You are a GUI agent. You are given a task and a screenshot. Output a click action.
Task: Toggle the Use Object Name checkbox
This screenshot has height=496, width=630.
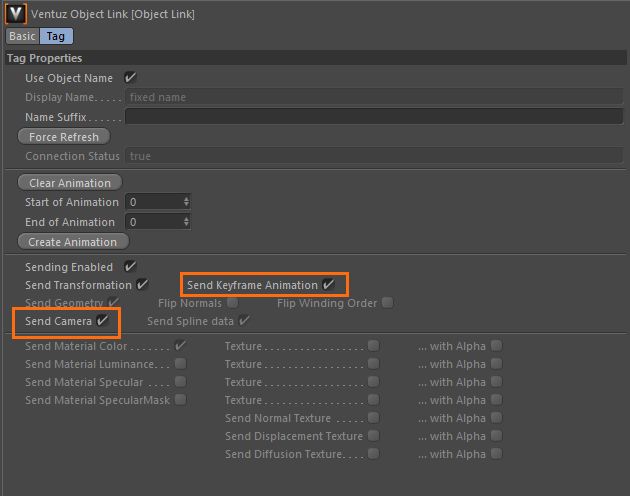click(x=130, y=78)
